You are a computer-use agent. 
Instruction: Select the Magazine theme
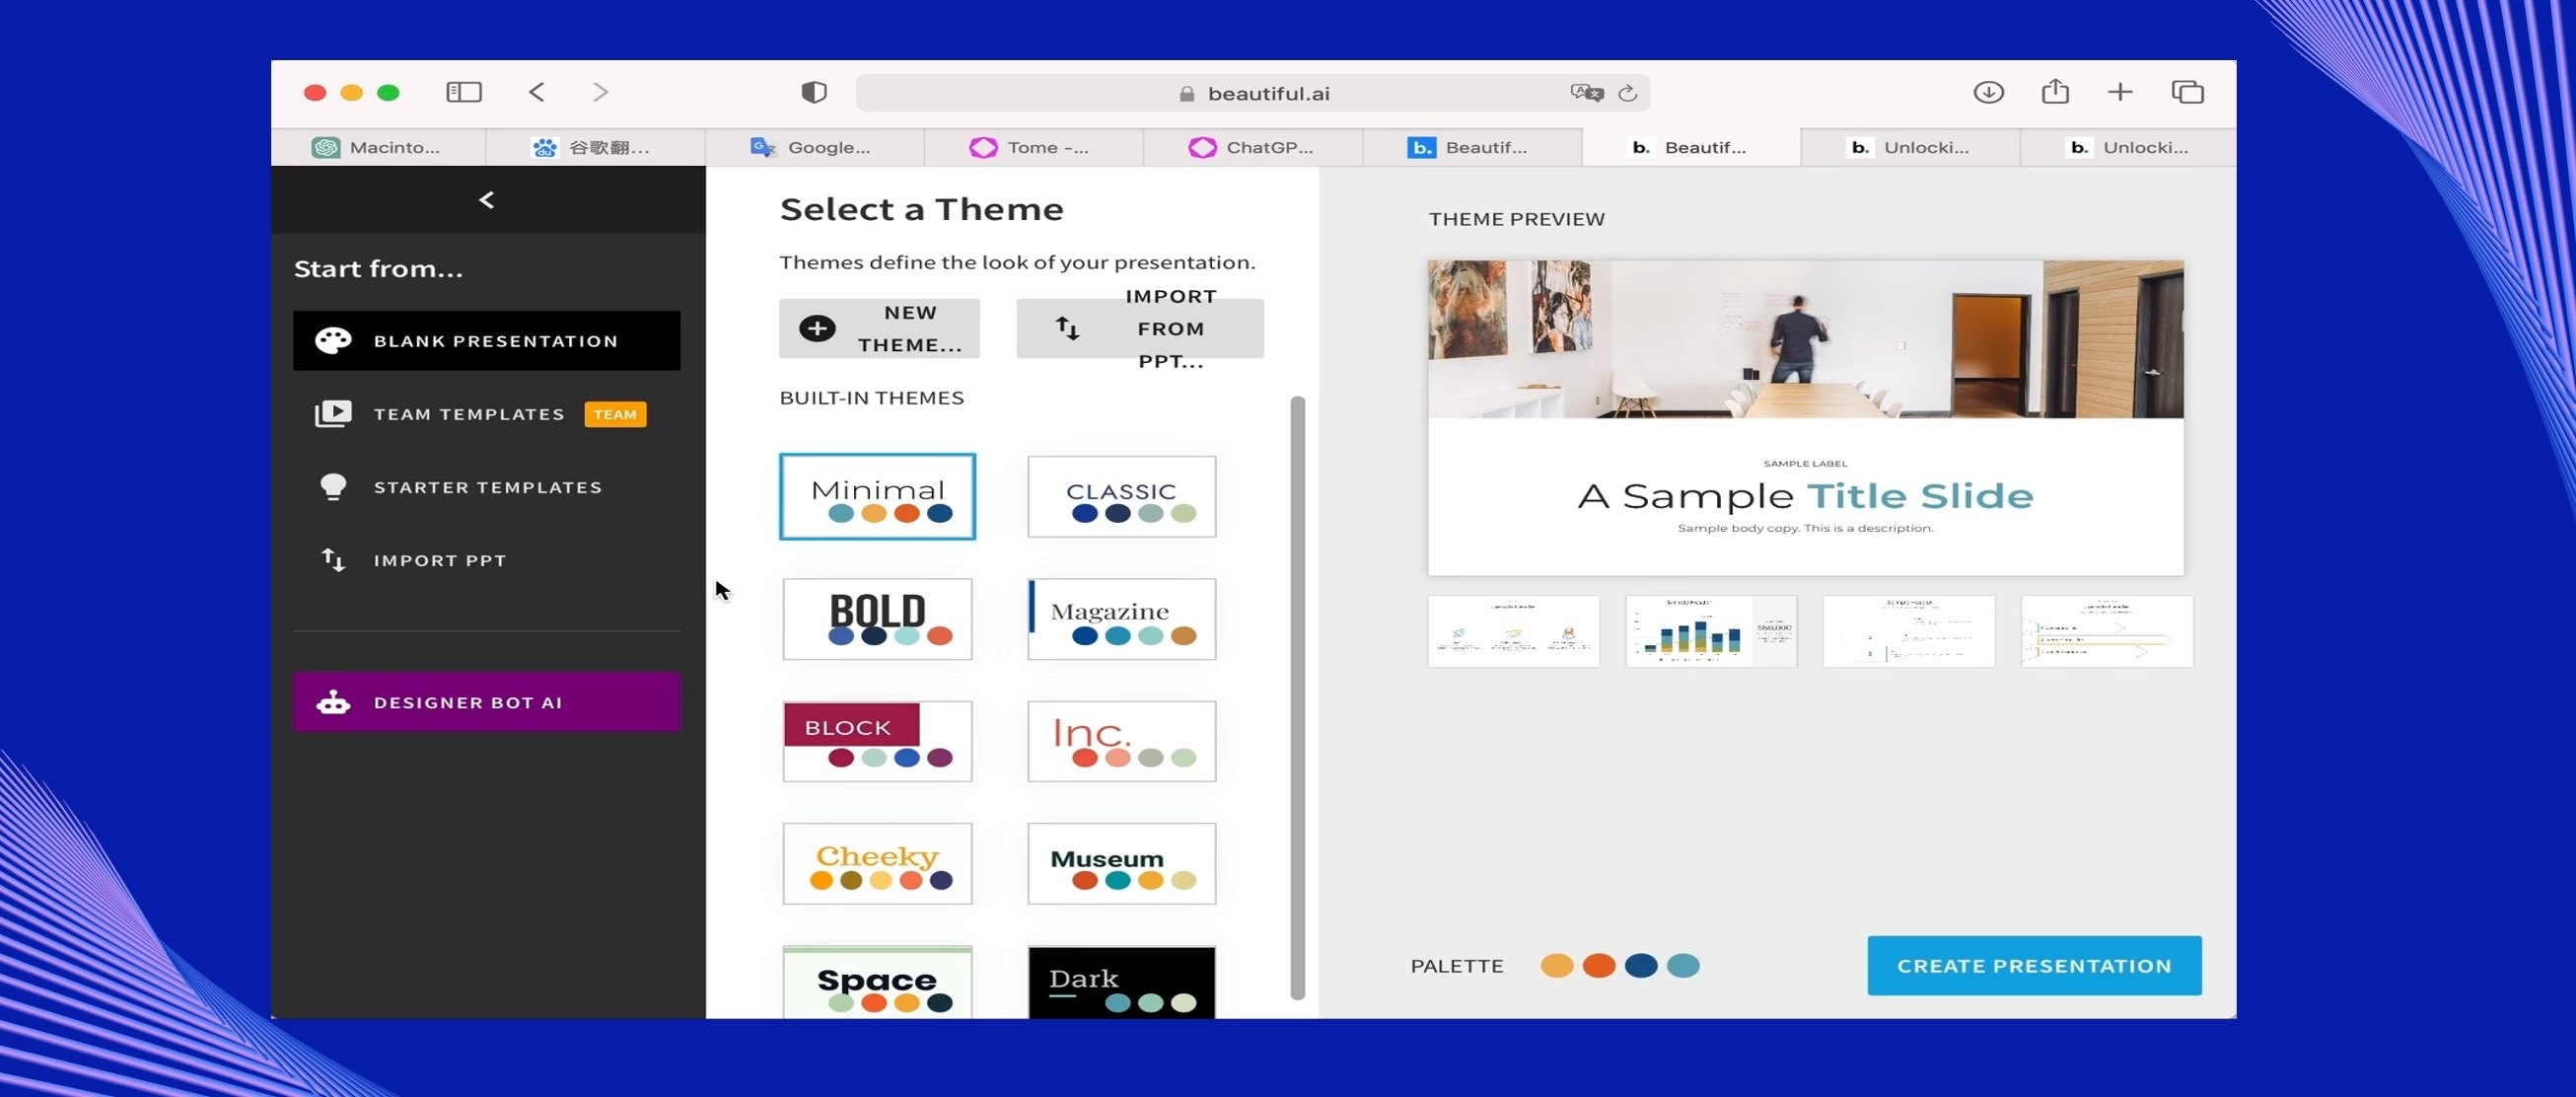click(1121, 619)
